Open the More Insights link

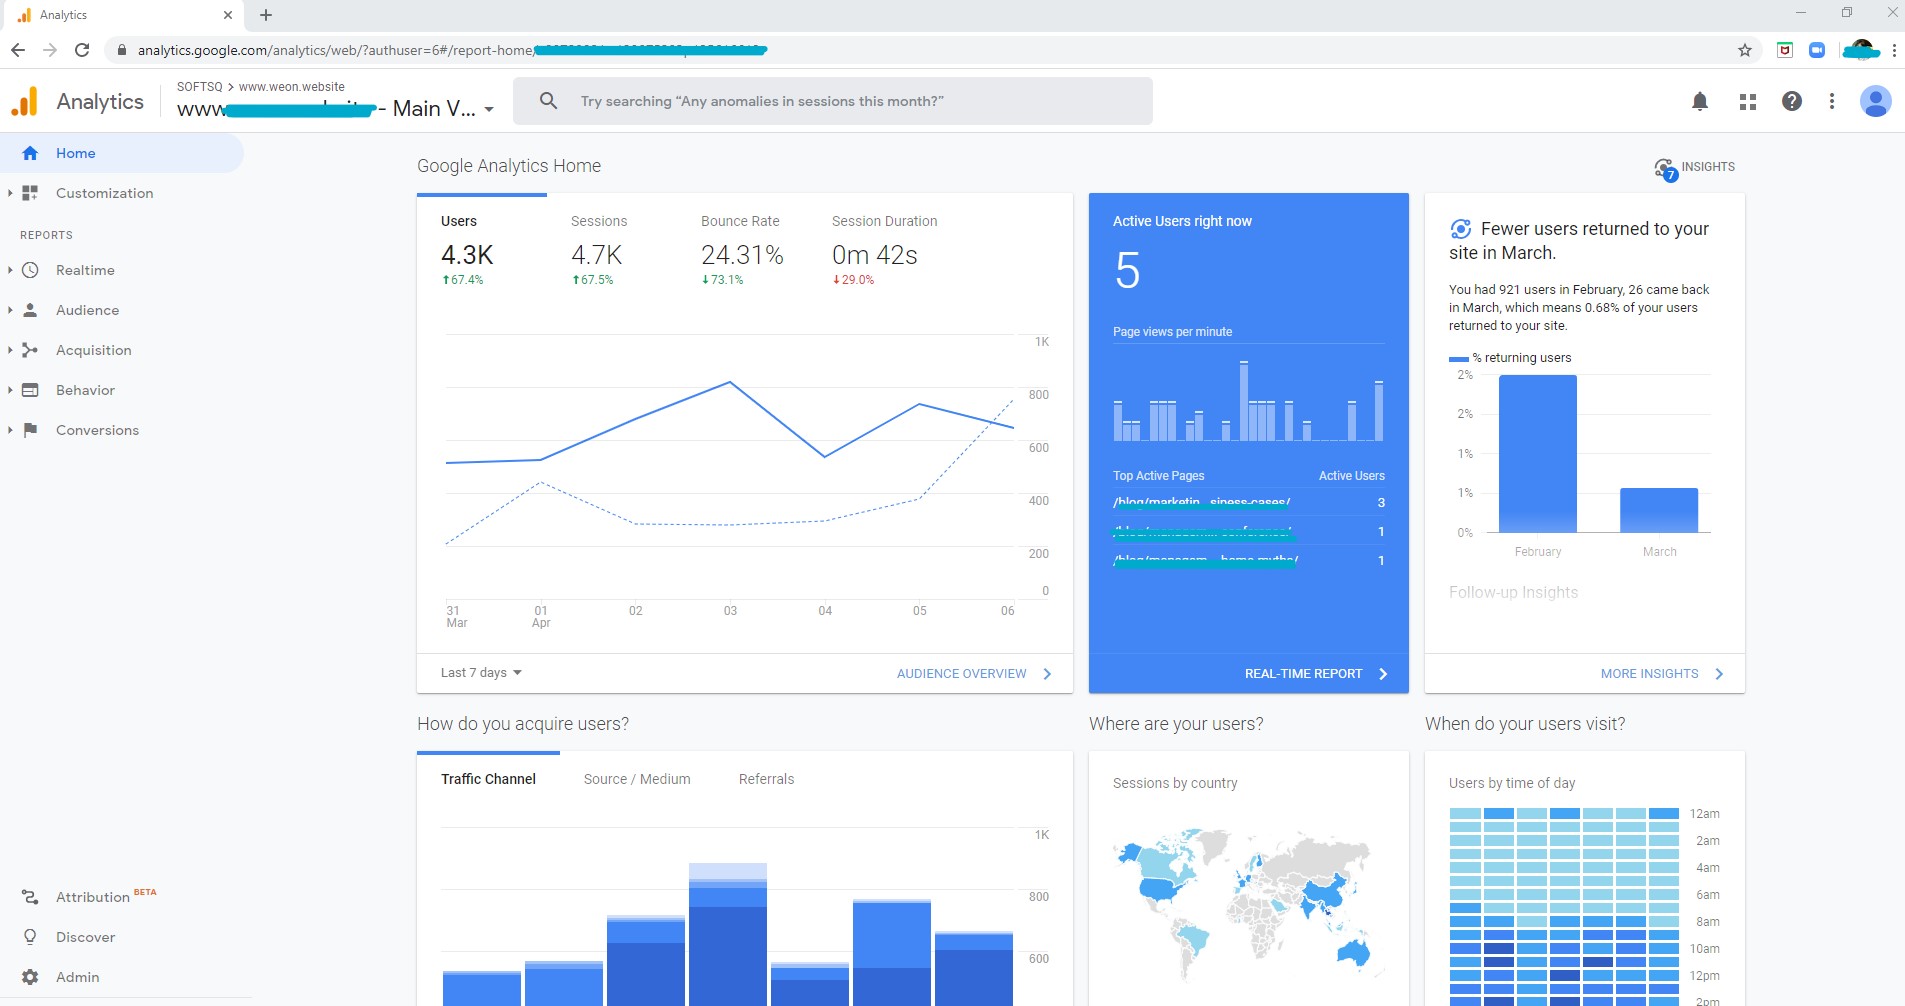1662,673
